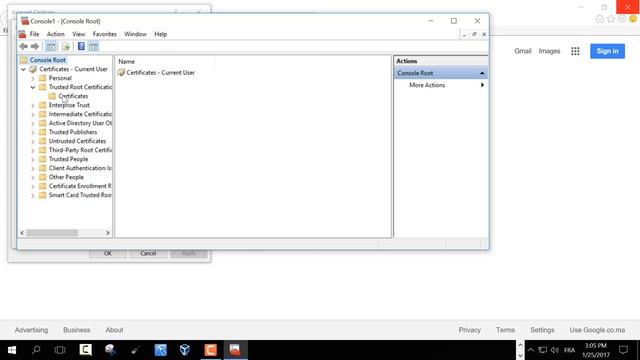The width and height of the screenshot is (640, 360).
Task: Click the Export List toolbar icon
Action: [x=66, y=47]
